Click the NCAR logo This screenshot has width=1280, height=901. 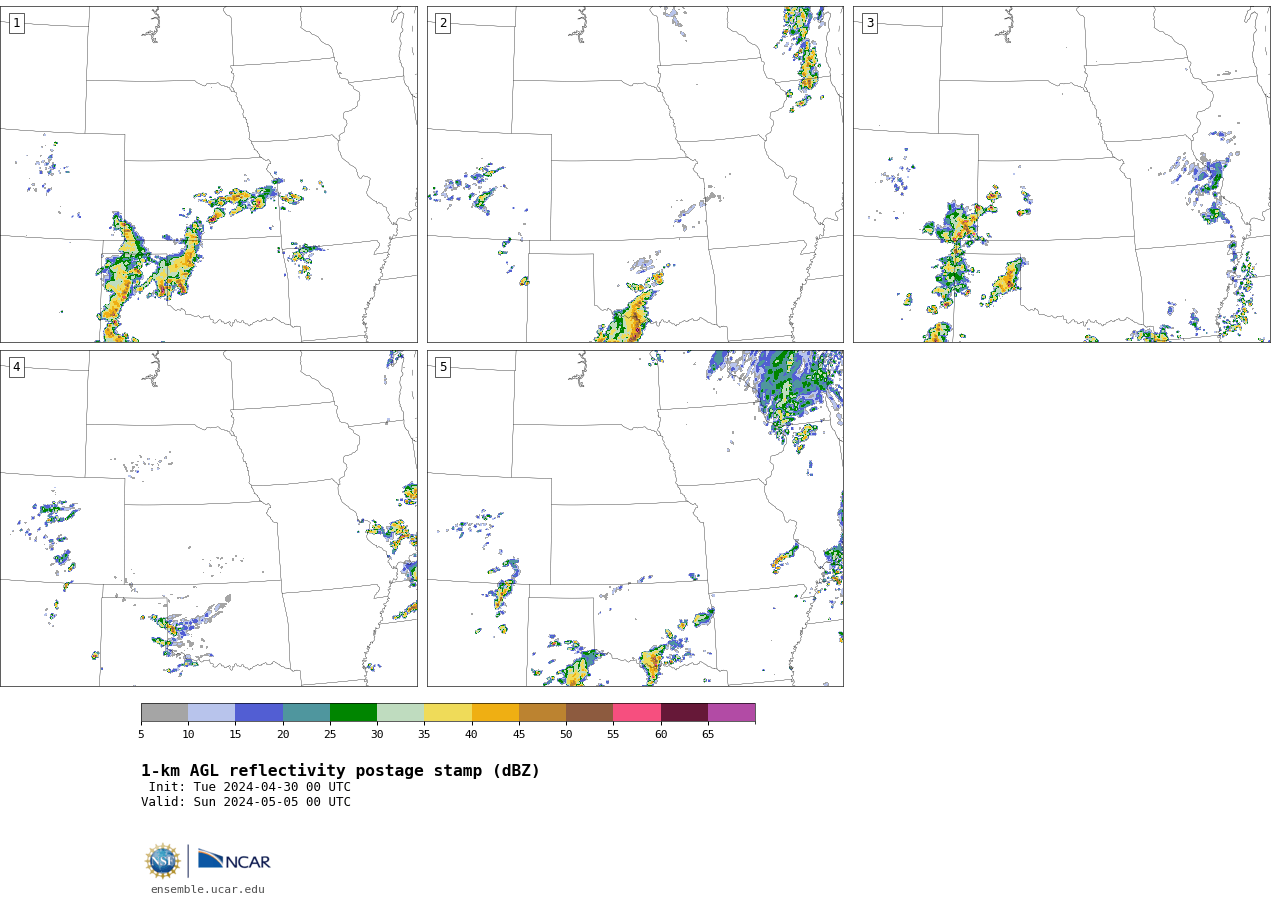[x=234, y=860]
